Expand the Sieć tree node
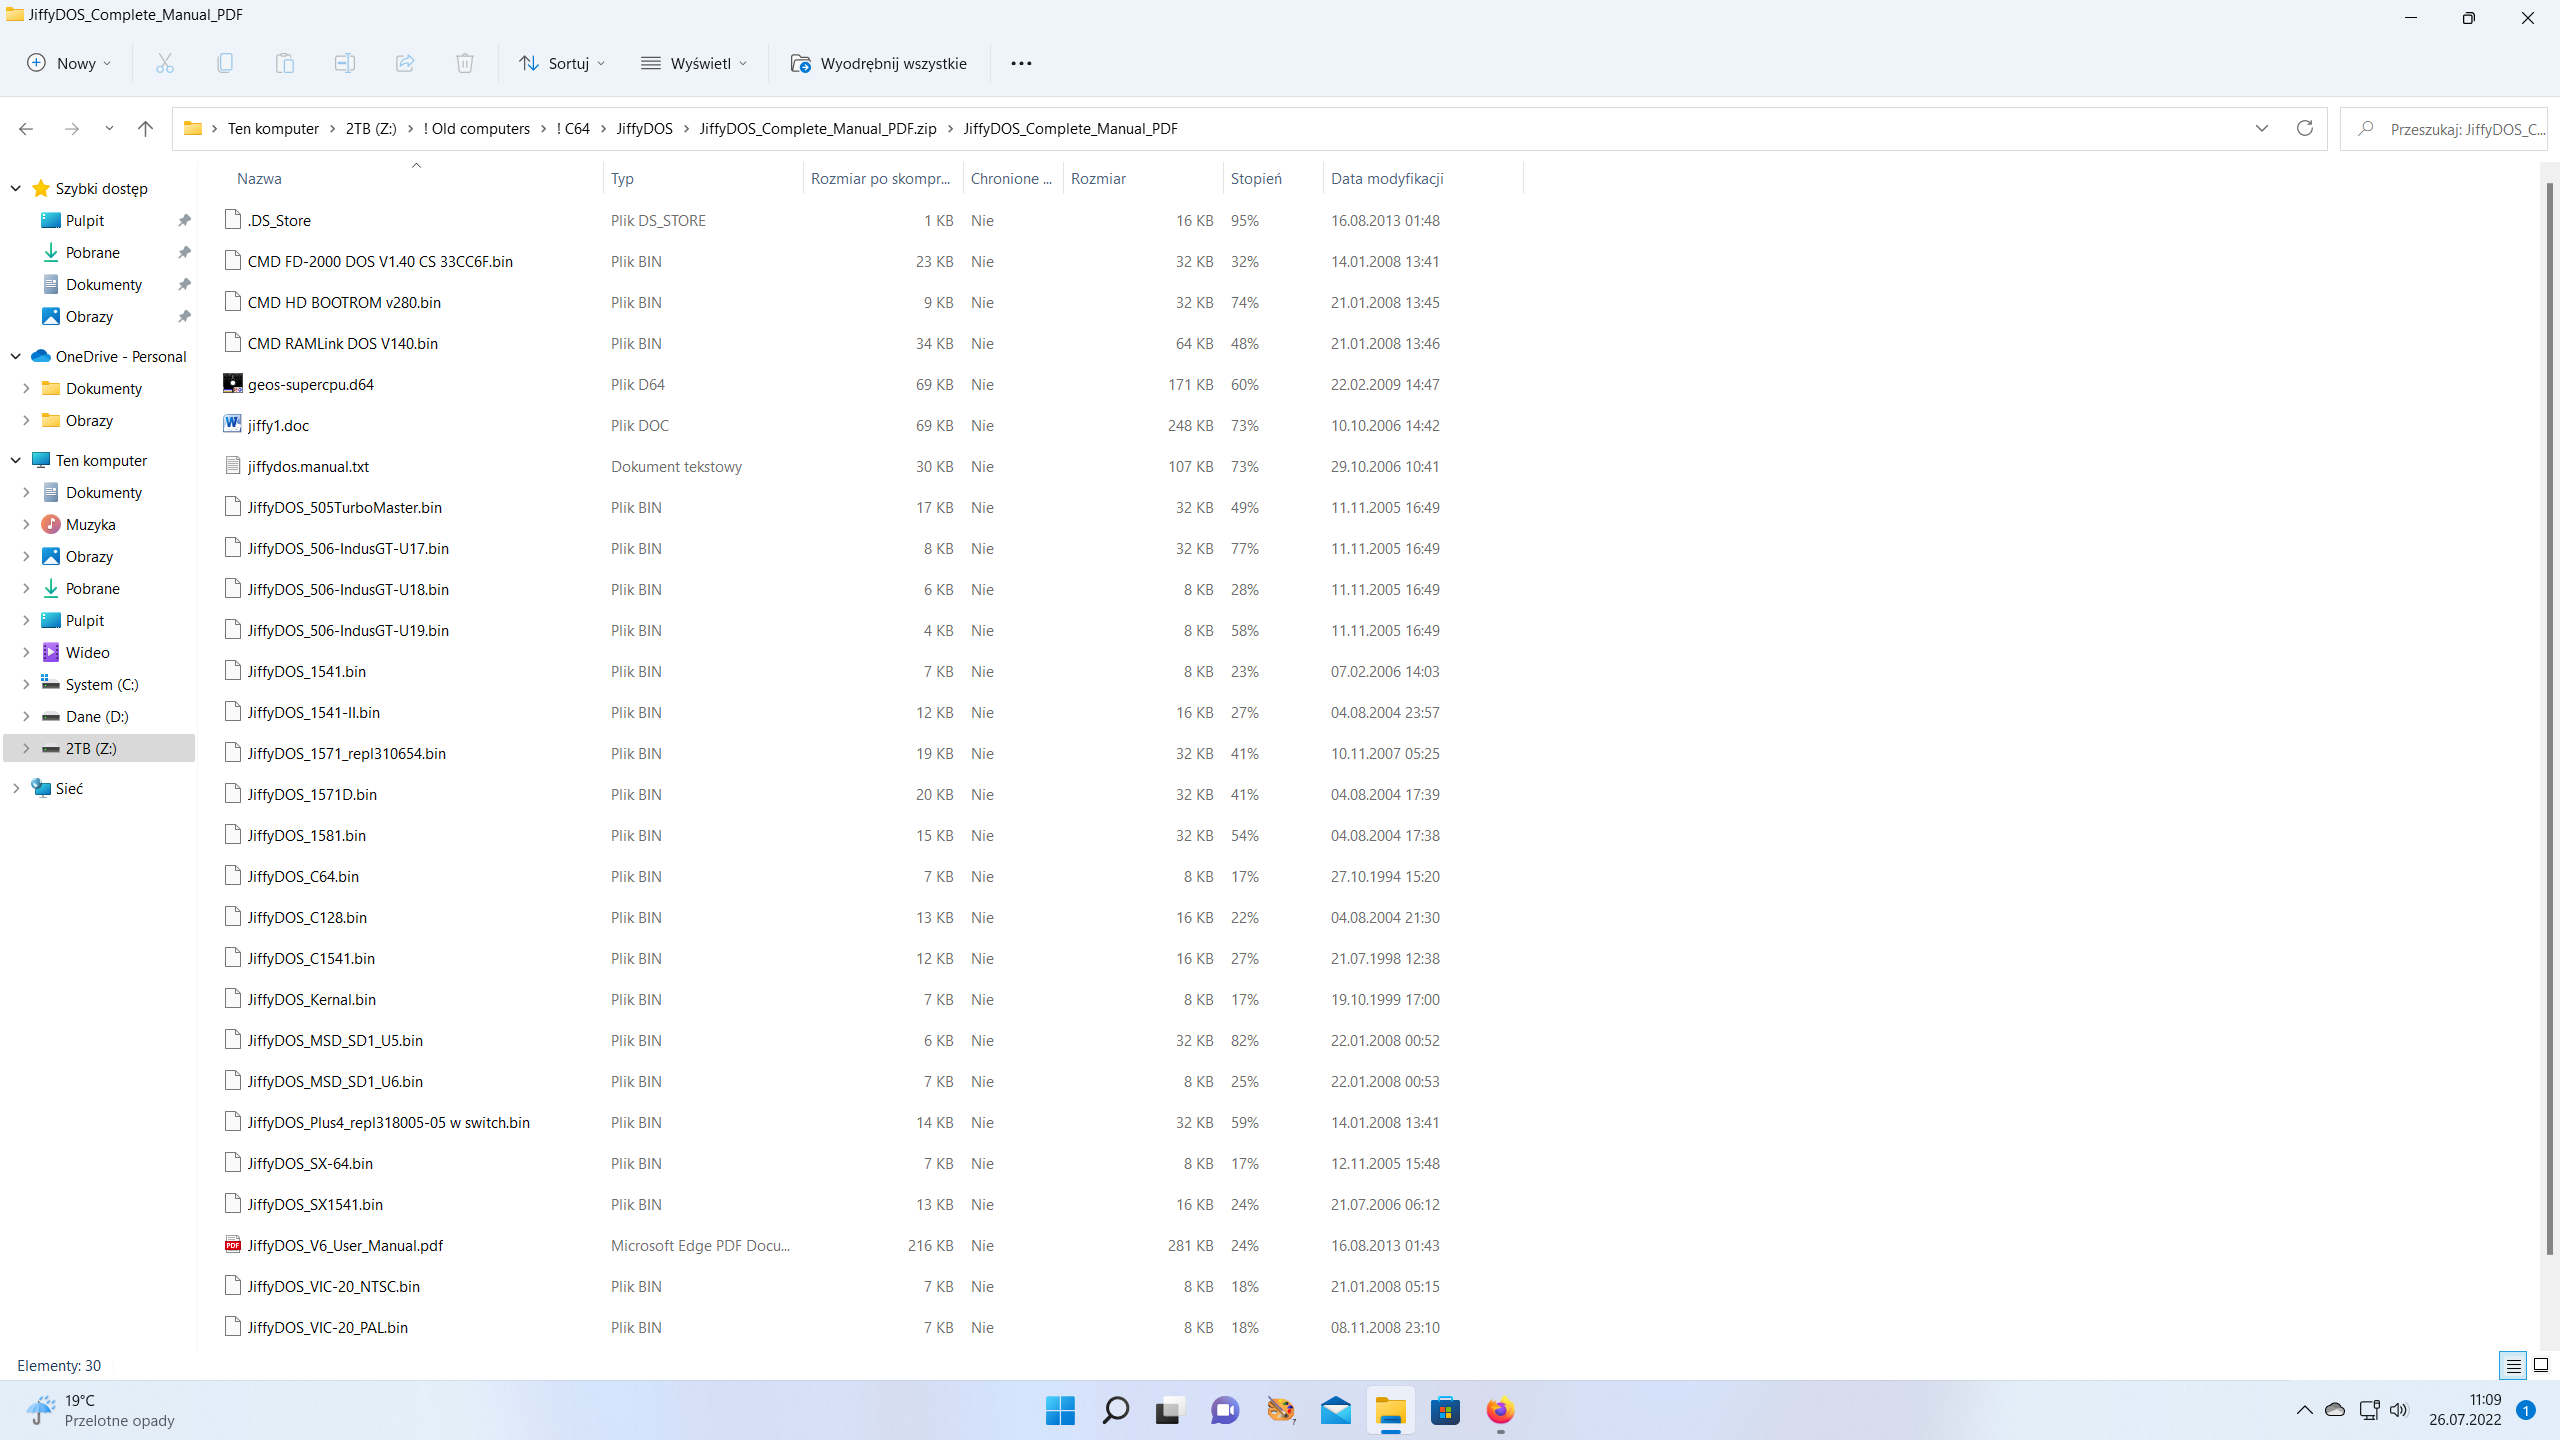Viewport: 2560px width, 1440px height. pos(16,788)
